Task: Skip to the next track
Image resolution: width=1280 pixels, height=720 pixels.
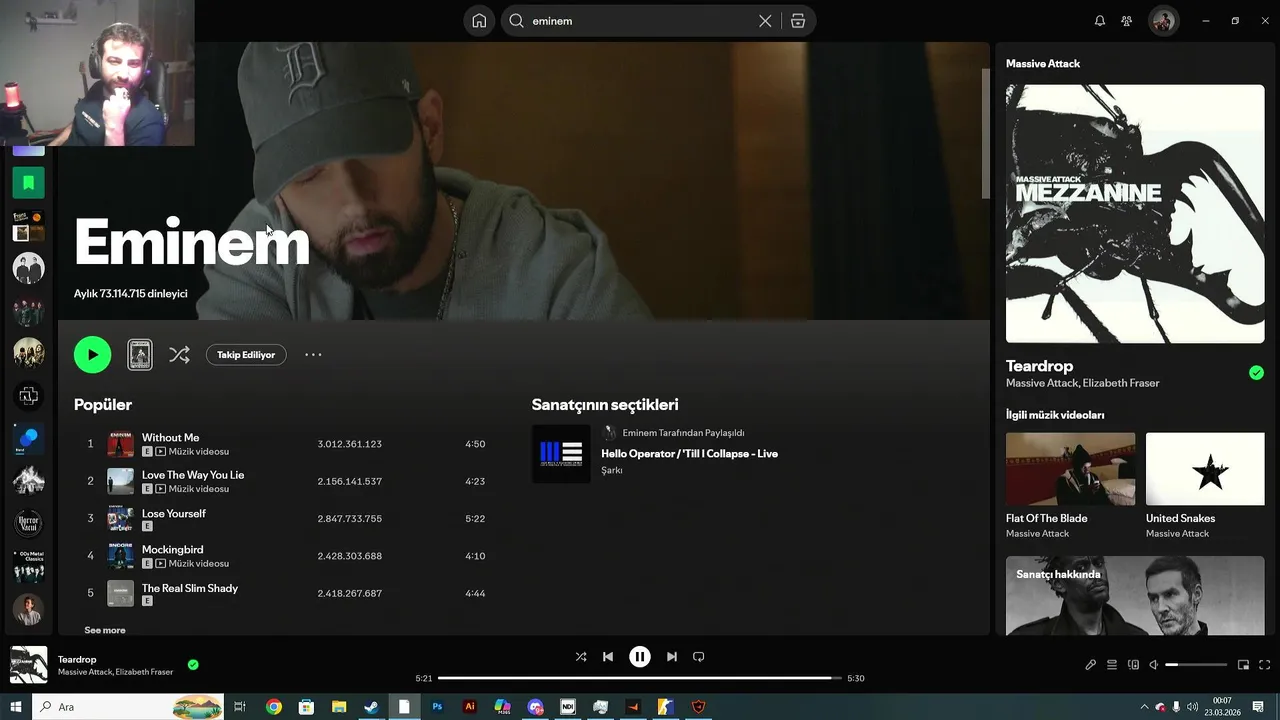Action: point(672,657)
